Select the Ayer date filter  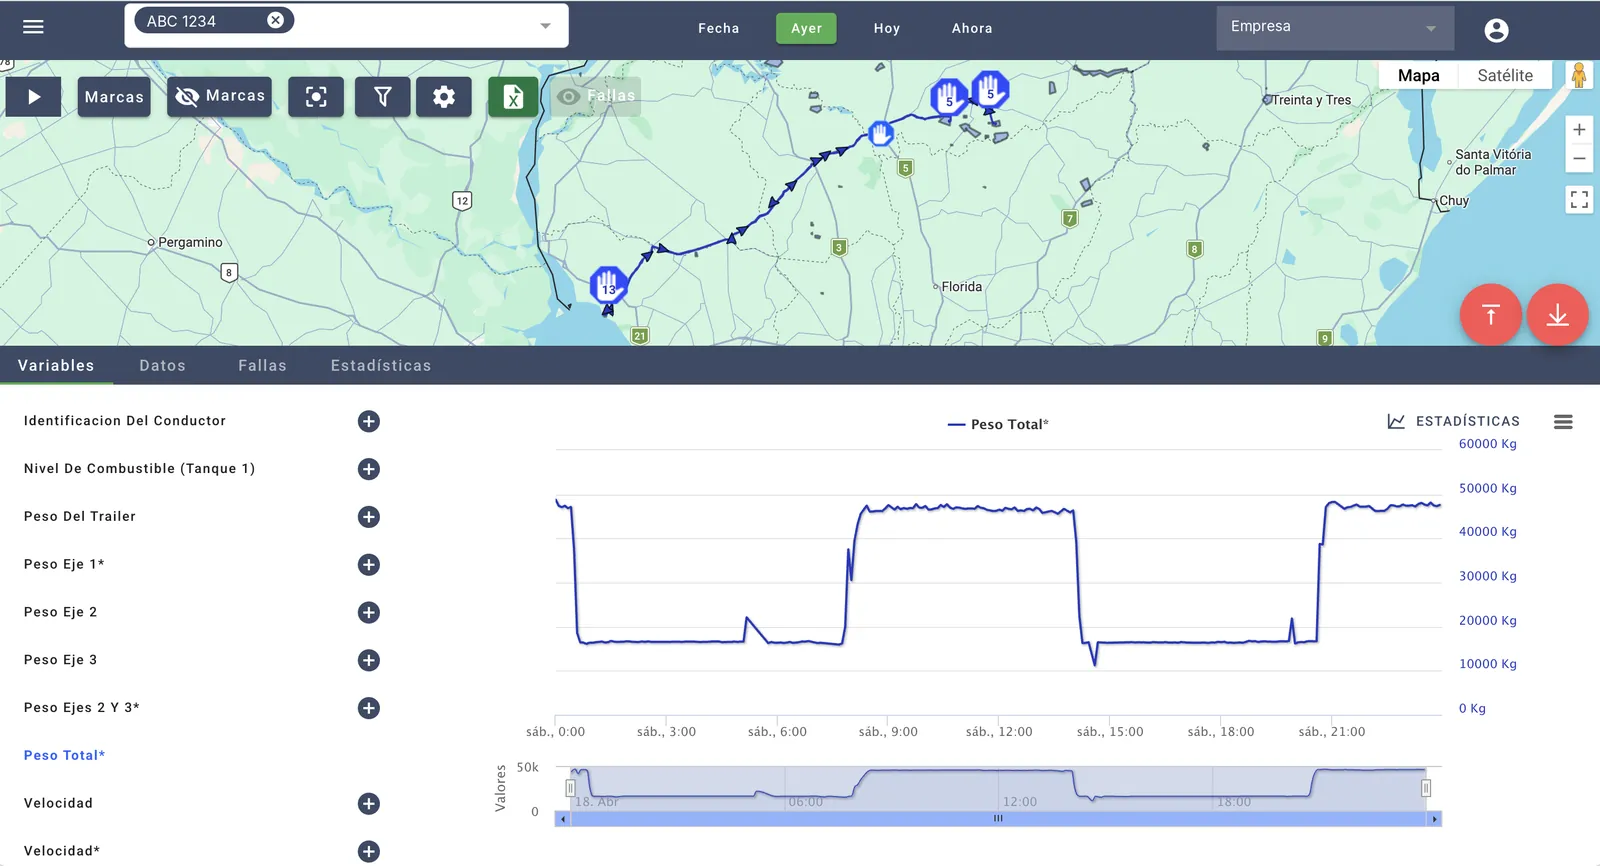pyautogui.click(x=806, y=28)
